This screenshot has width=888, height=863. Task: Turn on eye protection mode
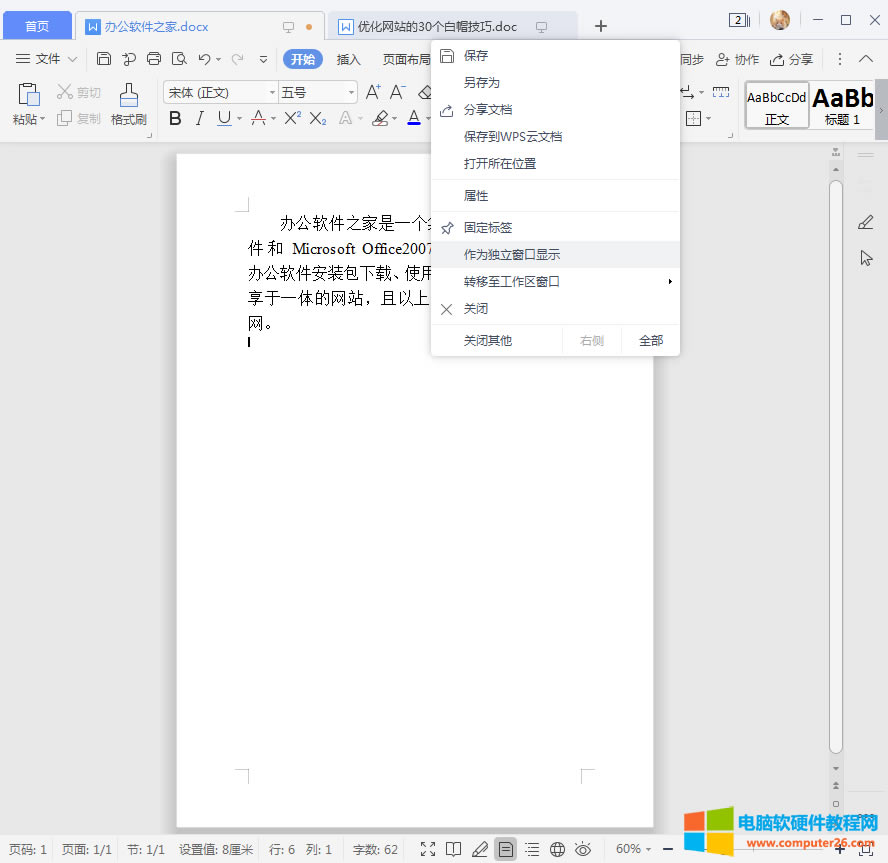coord(583,849)
